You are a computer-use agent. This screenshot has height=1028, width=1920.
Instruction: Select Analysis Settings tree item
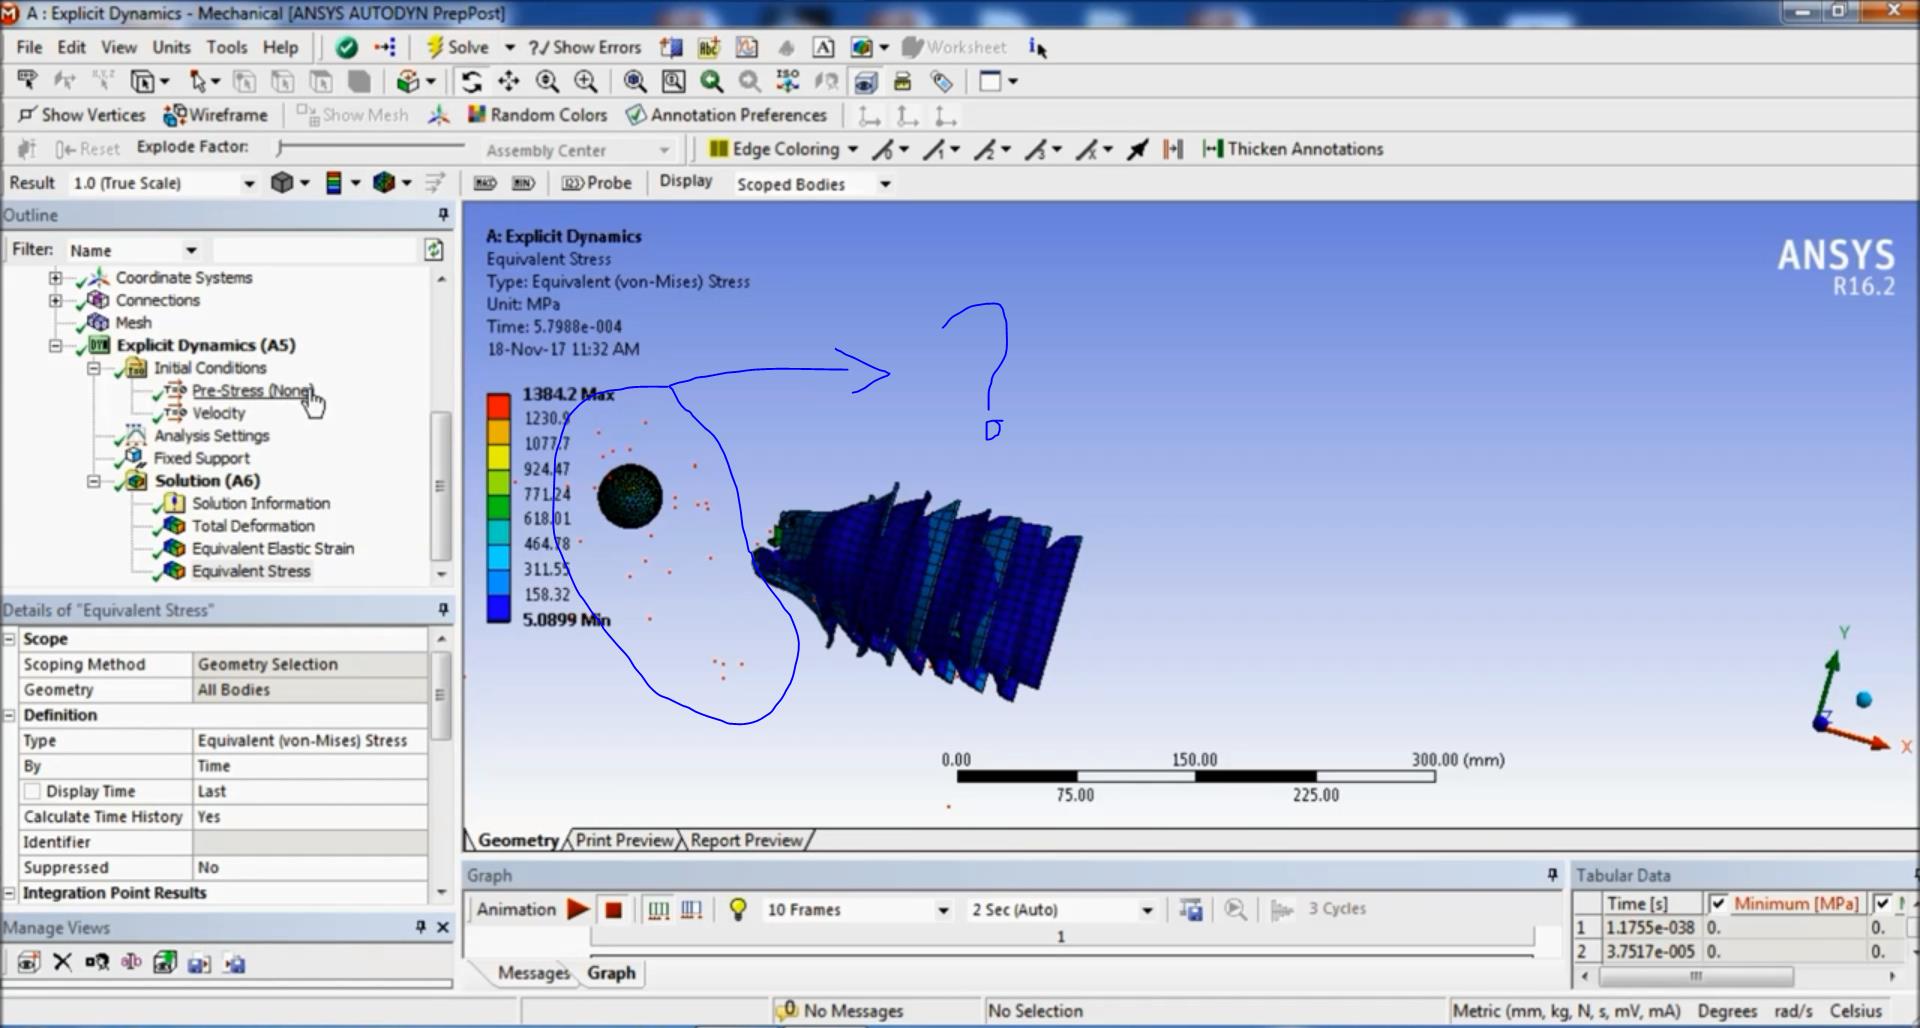[211, 436]
